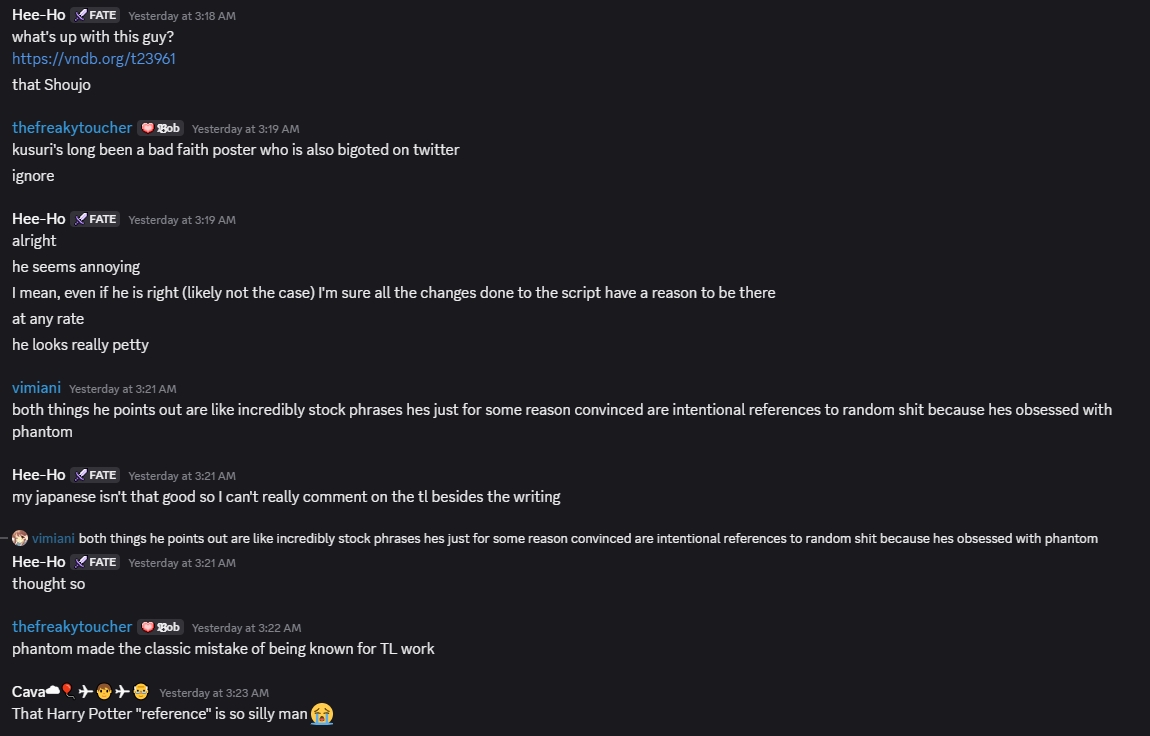The height and width of the screenshot is (736, 1150).
Task: Click vimiani's small avatar in the reply preview
Action: point(20,538)
